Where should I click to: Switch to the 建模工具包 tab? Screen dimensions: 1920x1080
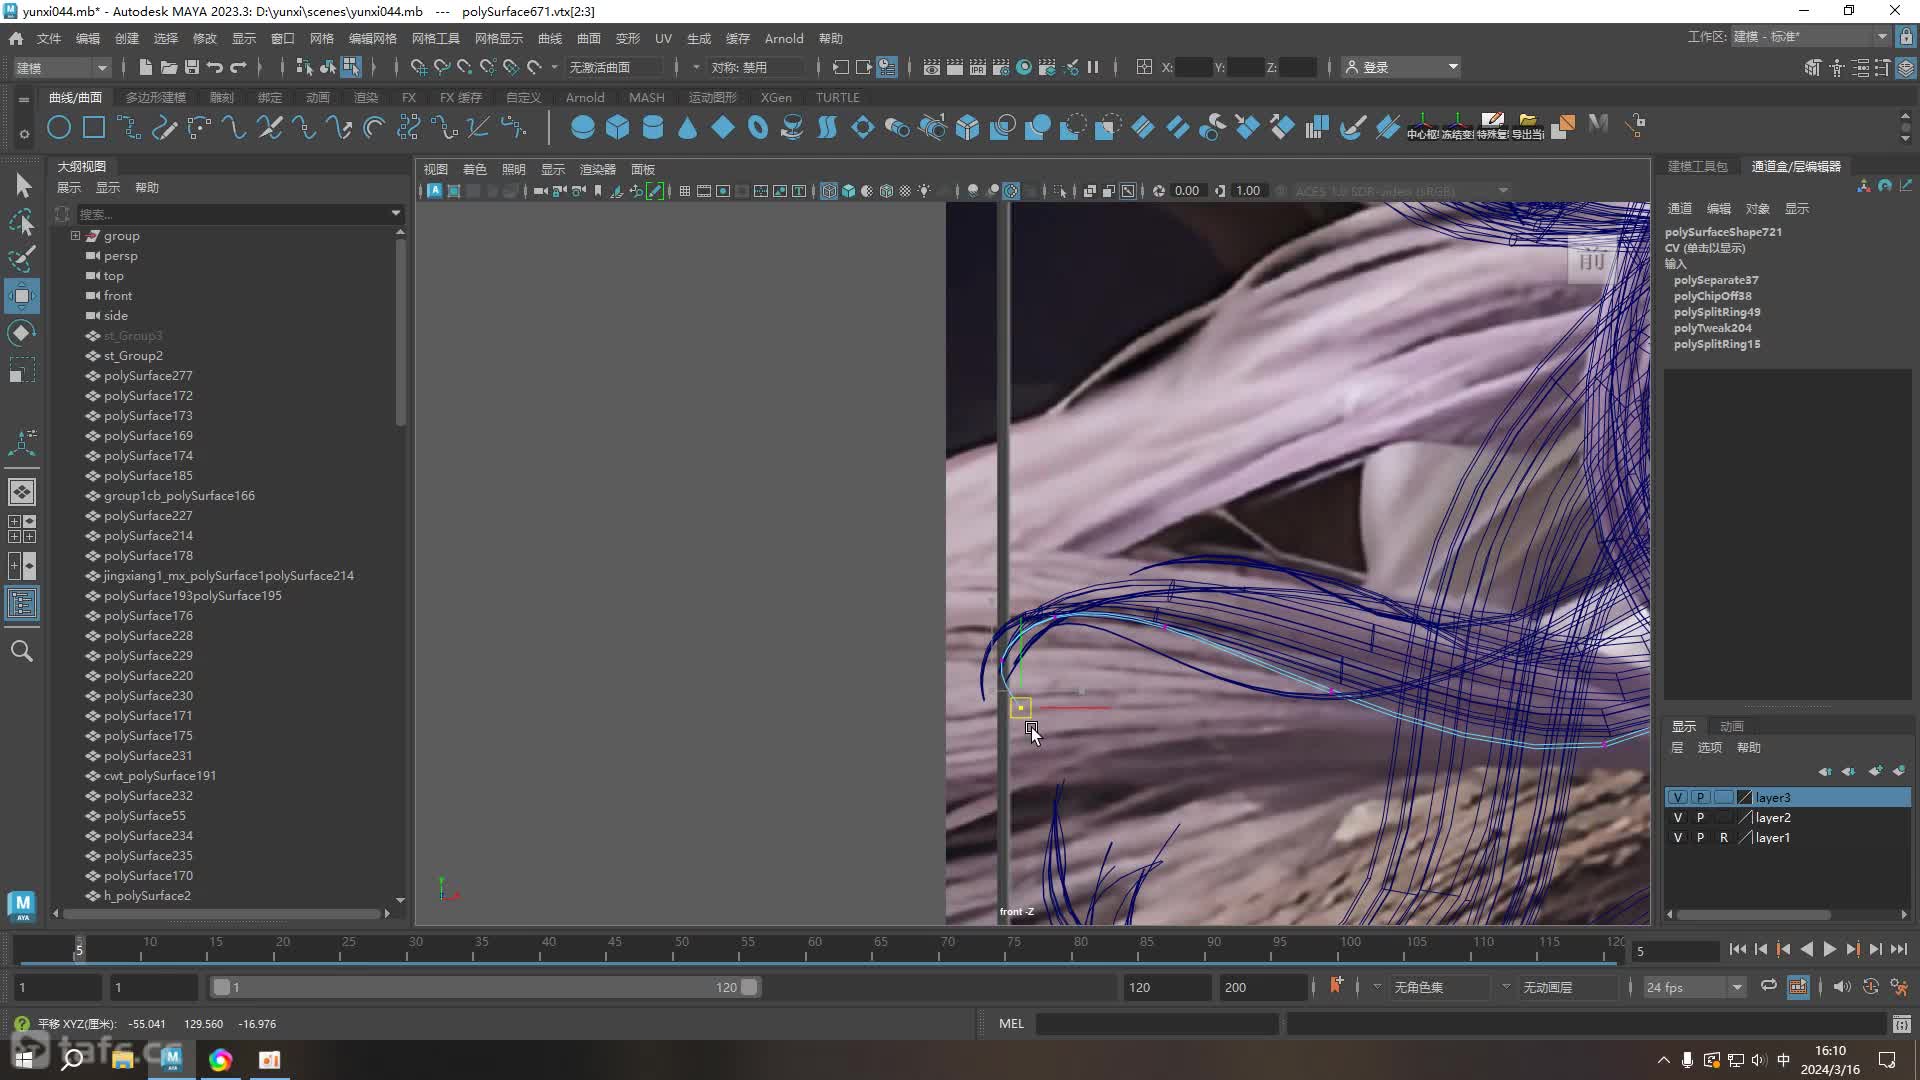[1698, 166]
